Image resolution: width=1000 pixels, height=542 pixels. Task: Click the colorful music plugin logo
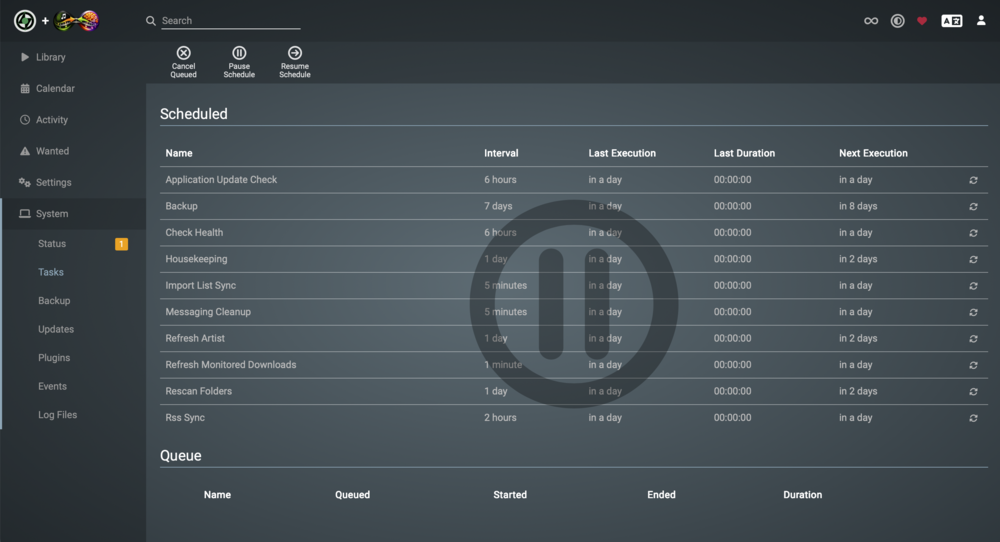77,20
